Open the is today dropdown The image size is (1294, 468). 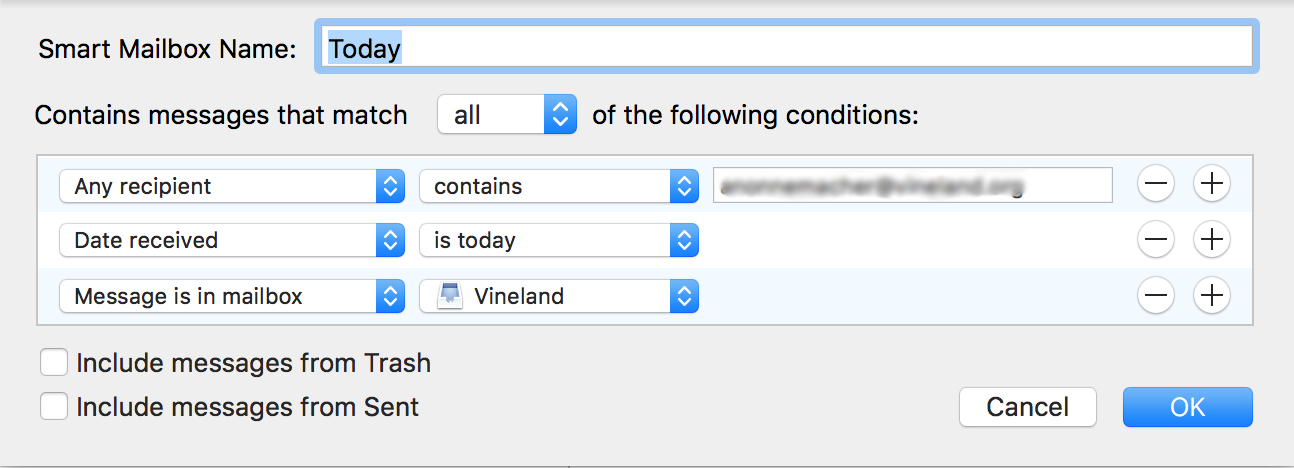[x=558, y=241]
